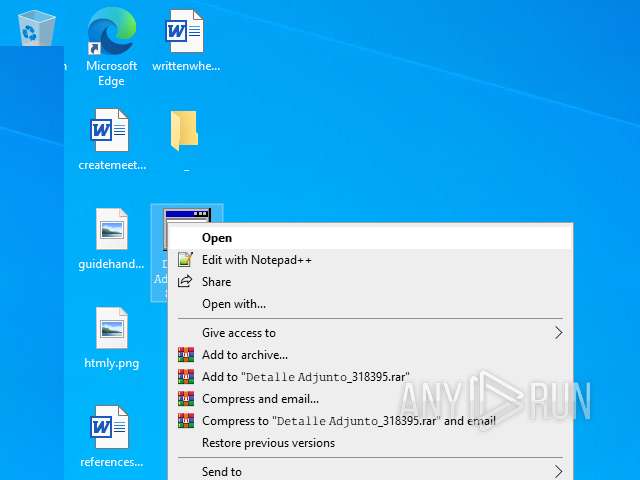Screen dimensions: 640x480
Task: Open the Recycle Bin icon
Action: (36, 28)
